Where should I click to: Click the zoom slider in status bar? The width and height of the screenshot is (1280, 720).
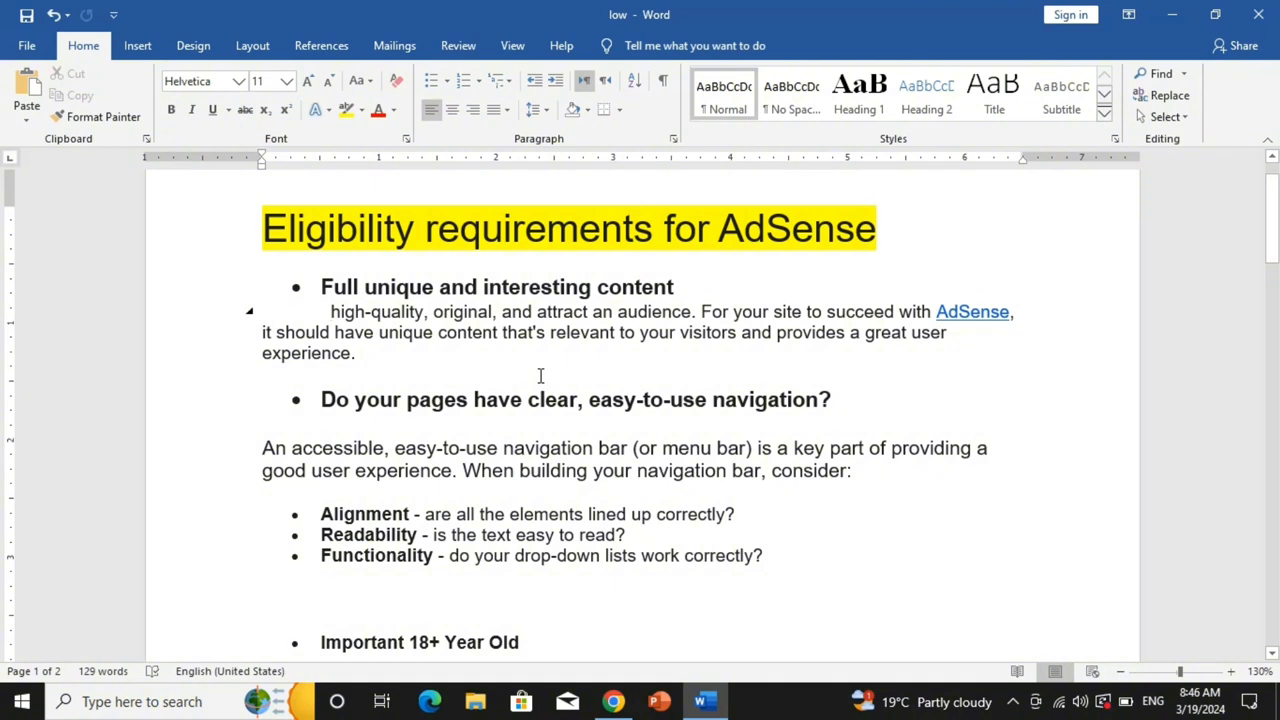pos(1179,672)
